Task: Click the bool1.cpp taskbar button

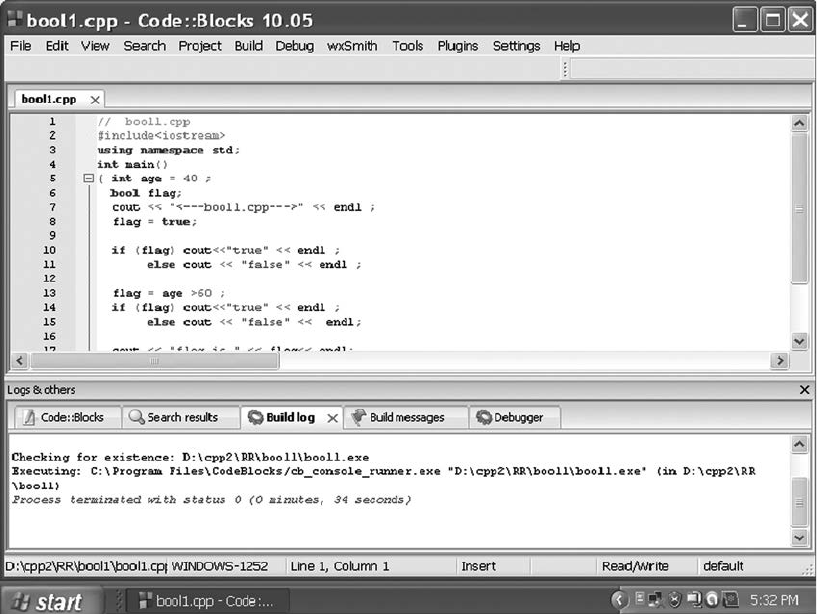Action: point(207,601)
